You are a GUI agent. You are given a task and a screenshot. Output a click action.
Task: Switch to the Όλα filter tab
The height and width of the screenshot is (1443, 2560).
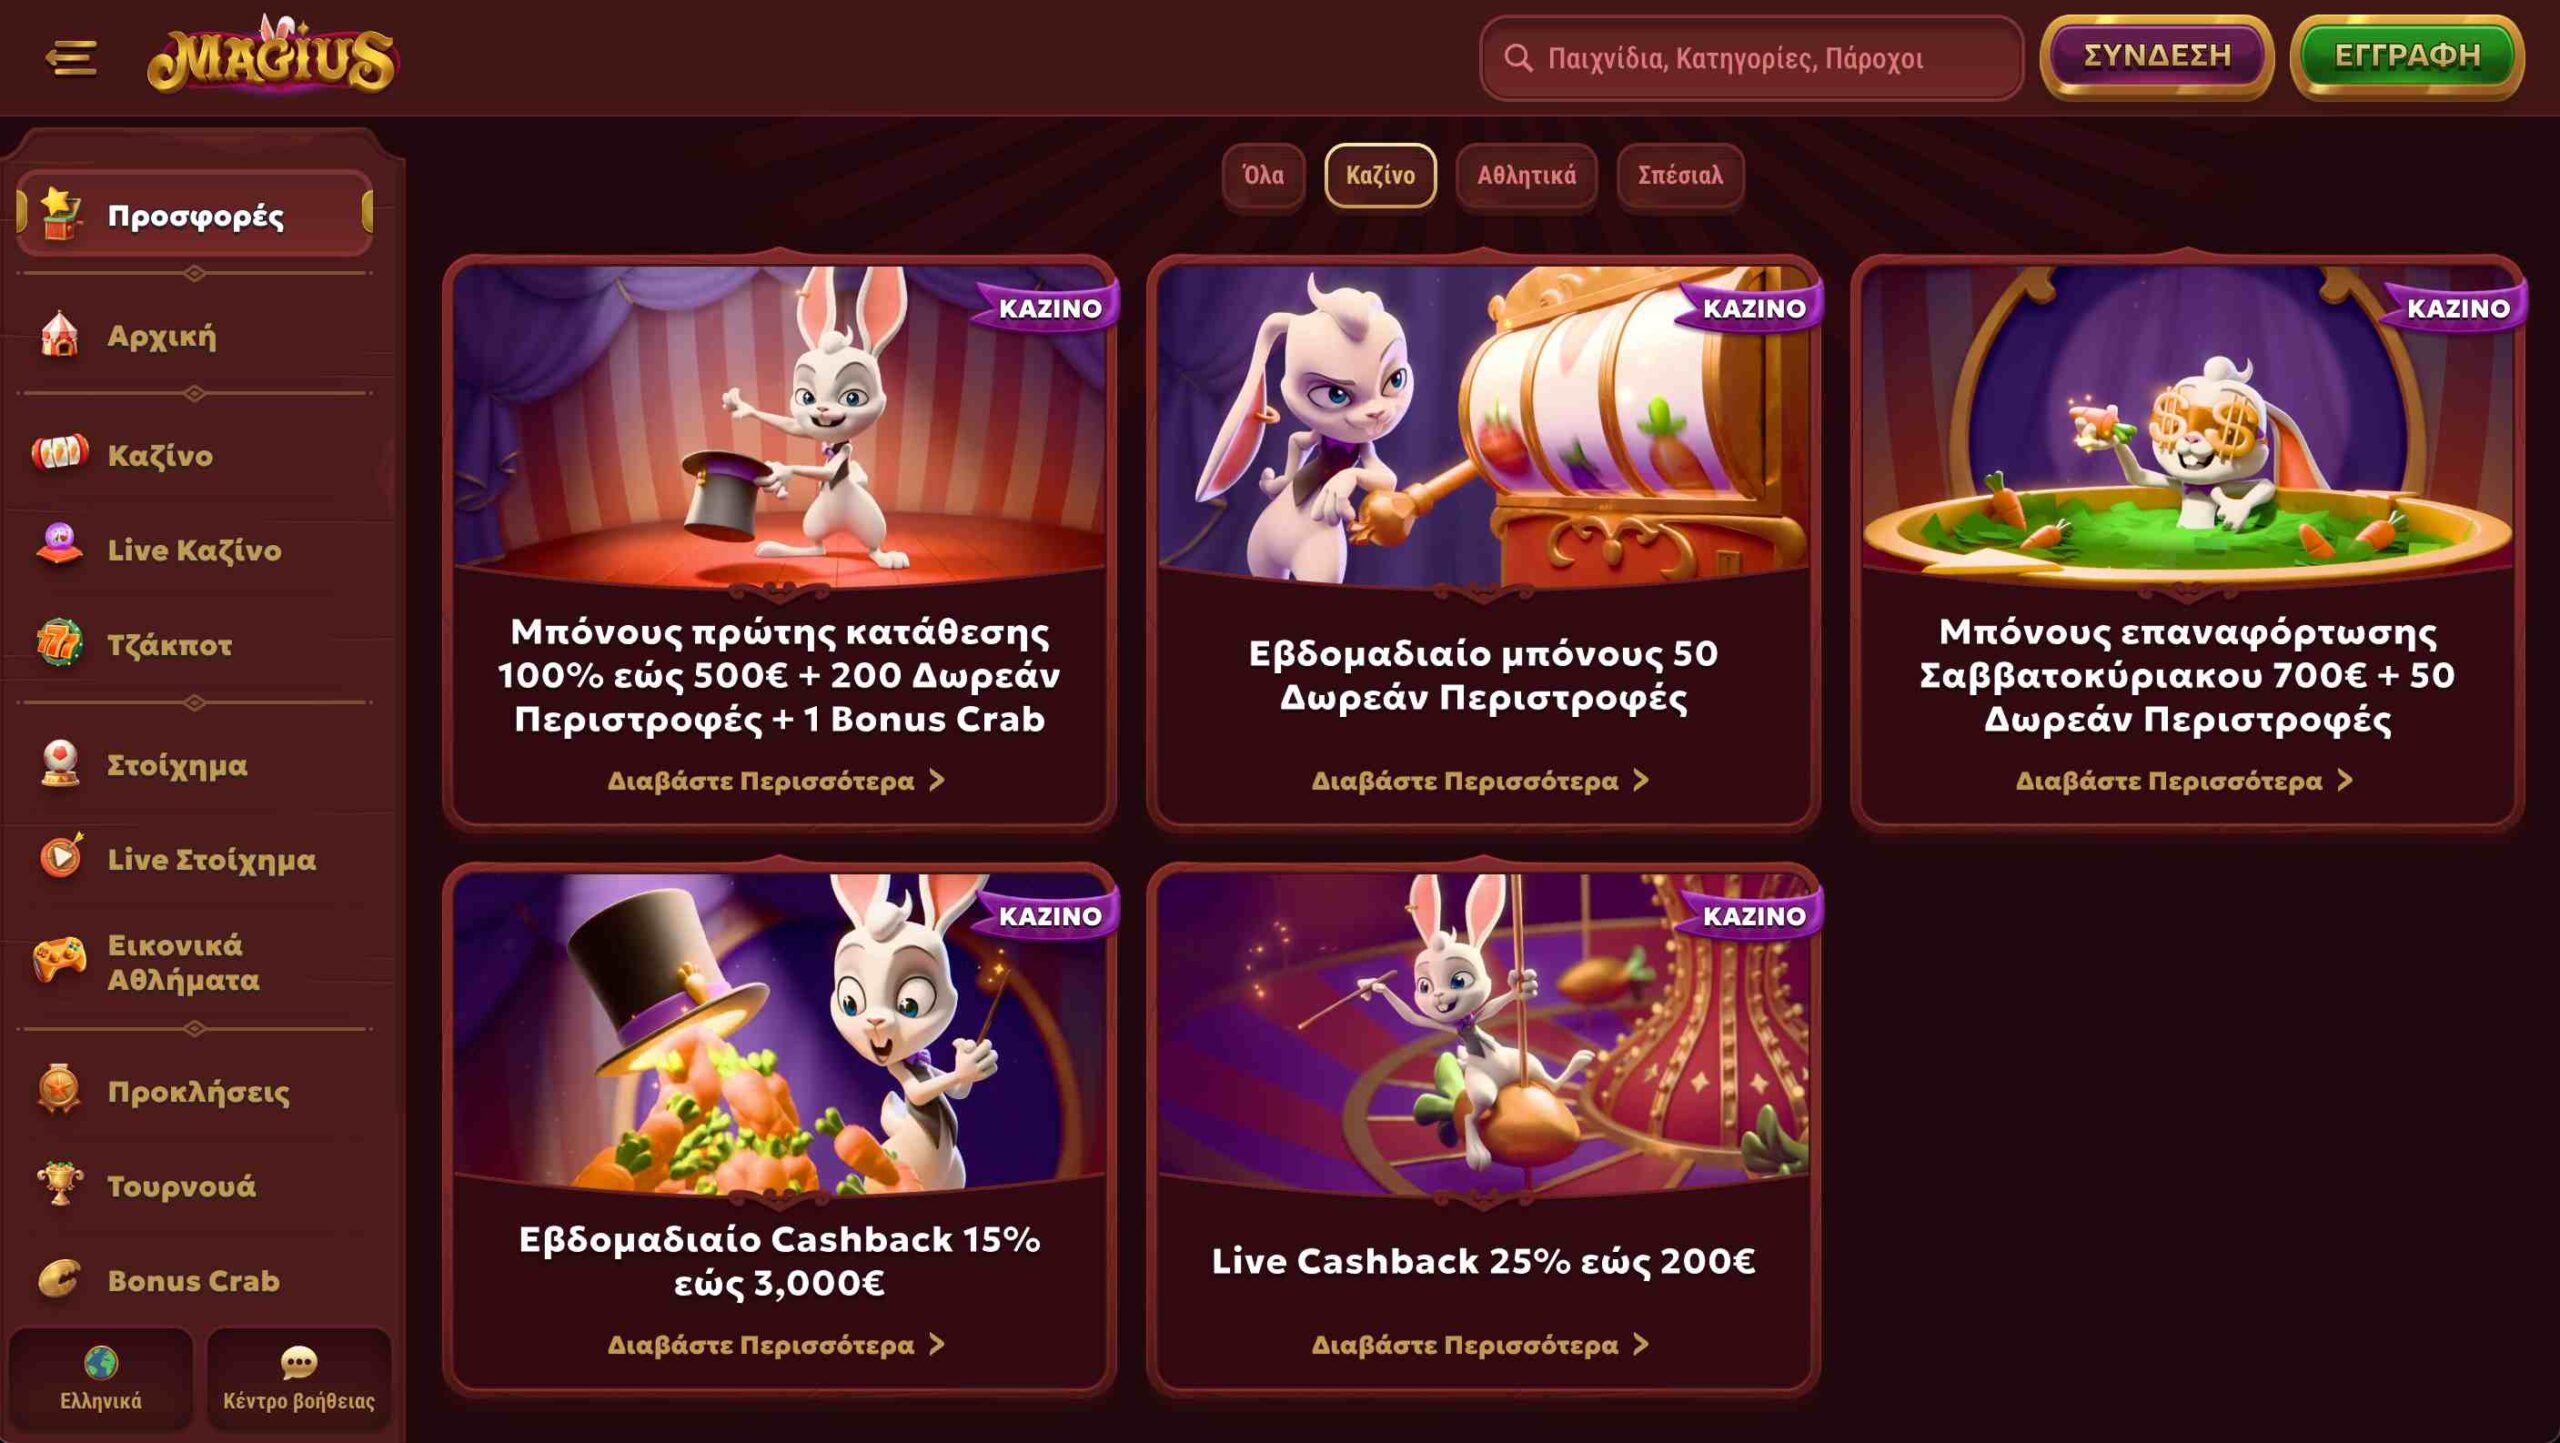1263,176
